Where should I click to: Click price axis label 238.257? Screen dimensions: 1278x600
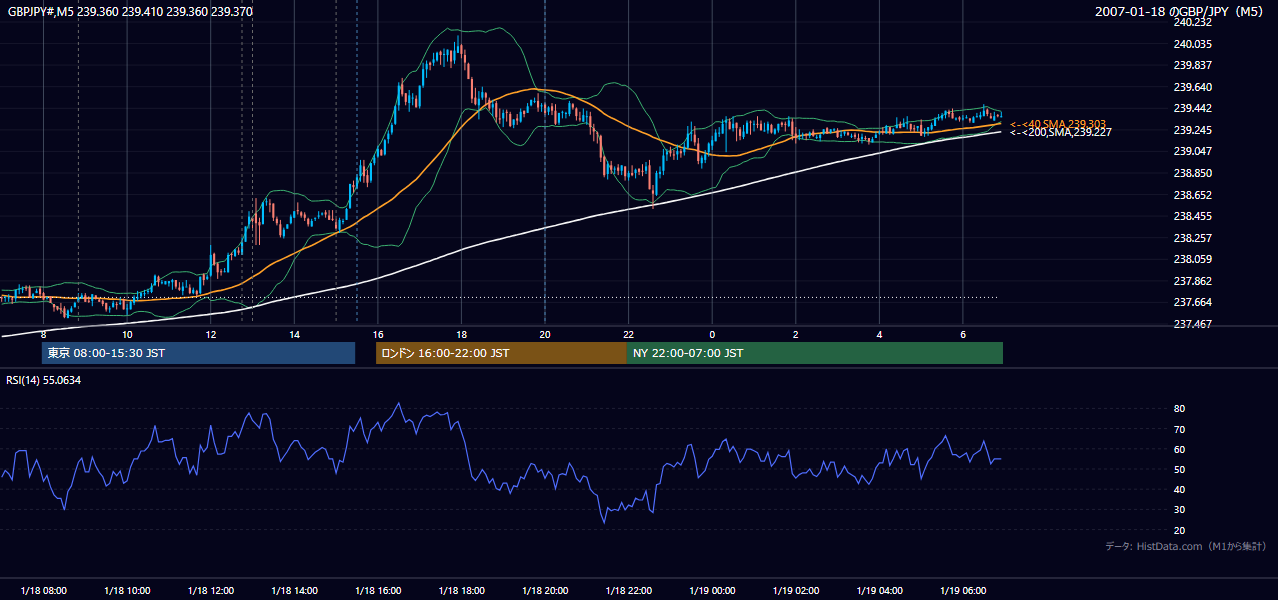[1193, 238]
